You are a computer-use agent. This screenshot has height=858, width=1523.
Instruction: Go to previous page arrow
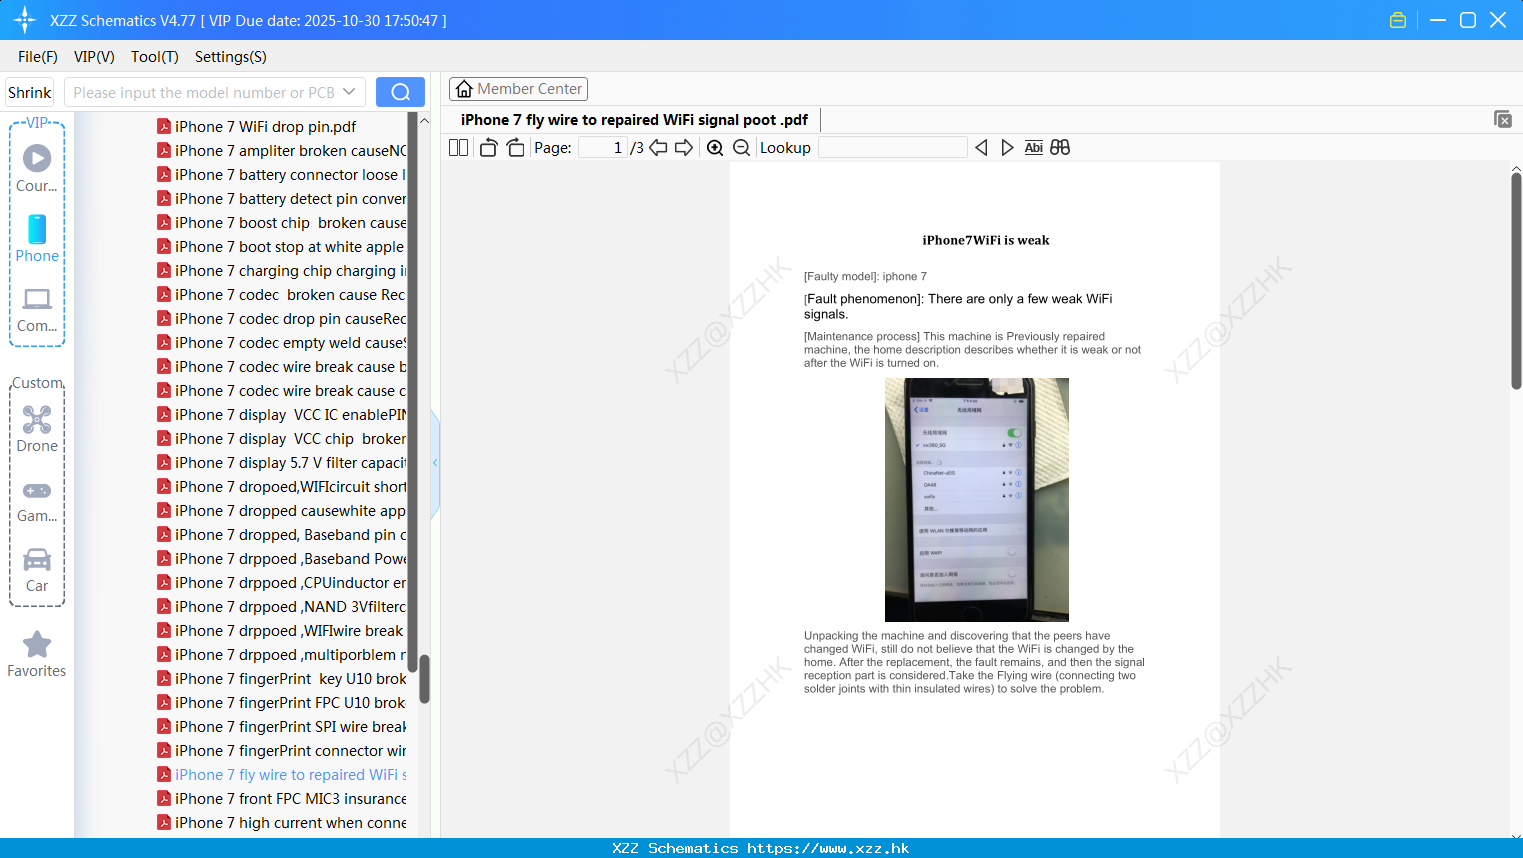(658, 147)
